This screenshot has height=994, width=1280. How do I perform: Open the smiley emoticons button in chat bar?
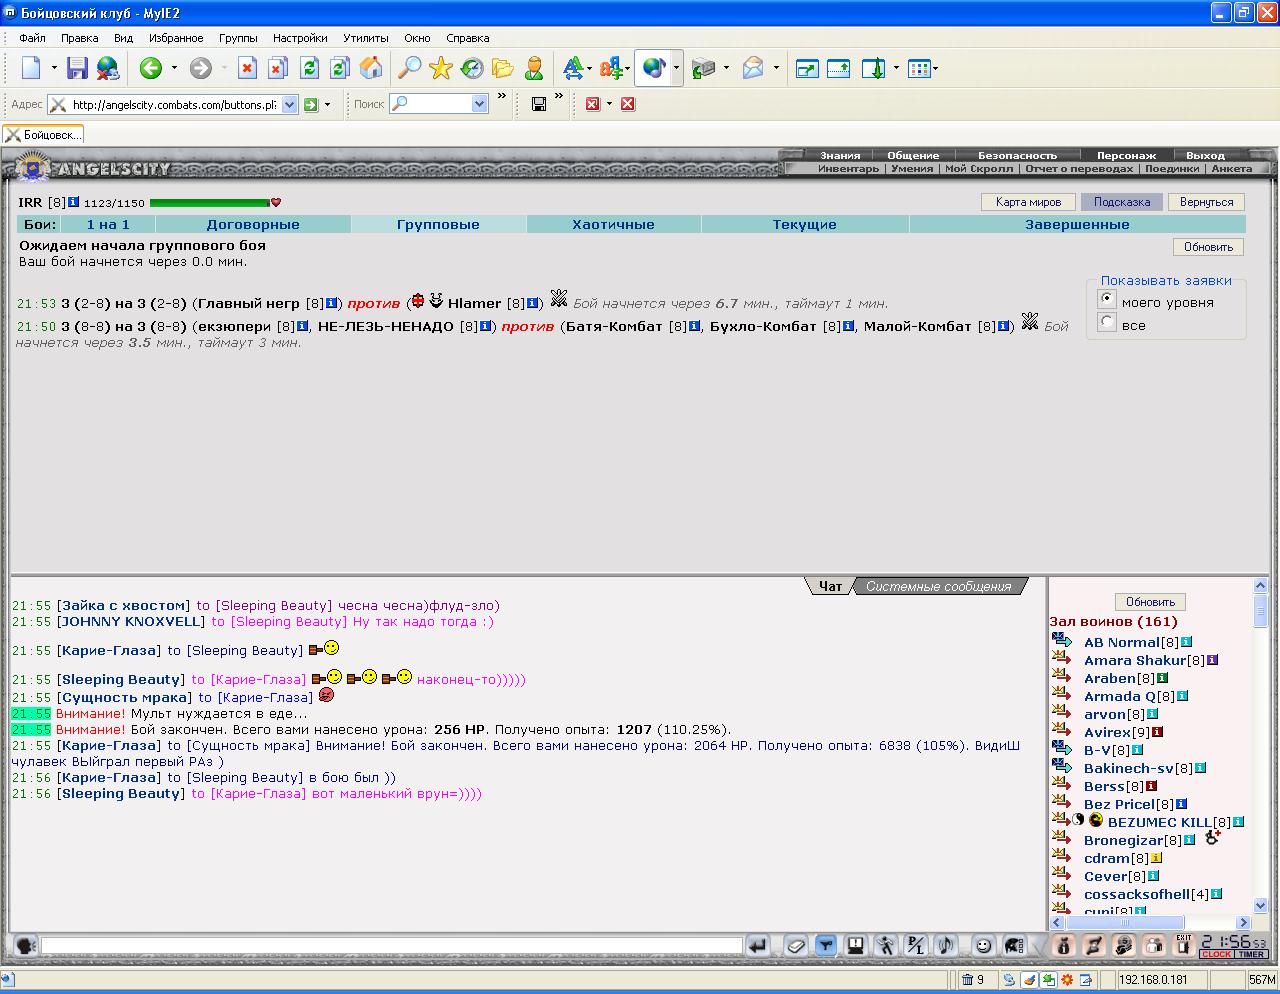pos(984,945)
